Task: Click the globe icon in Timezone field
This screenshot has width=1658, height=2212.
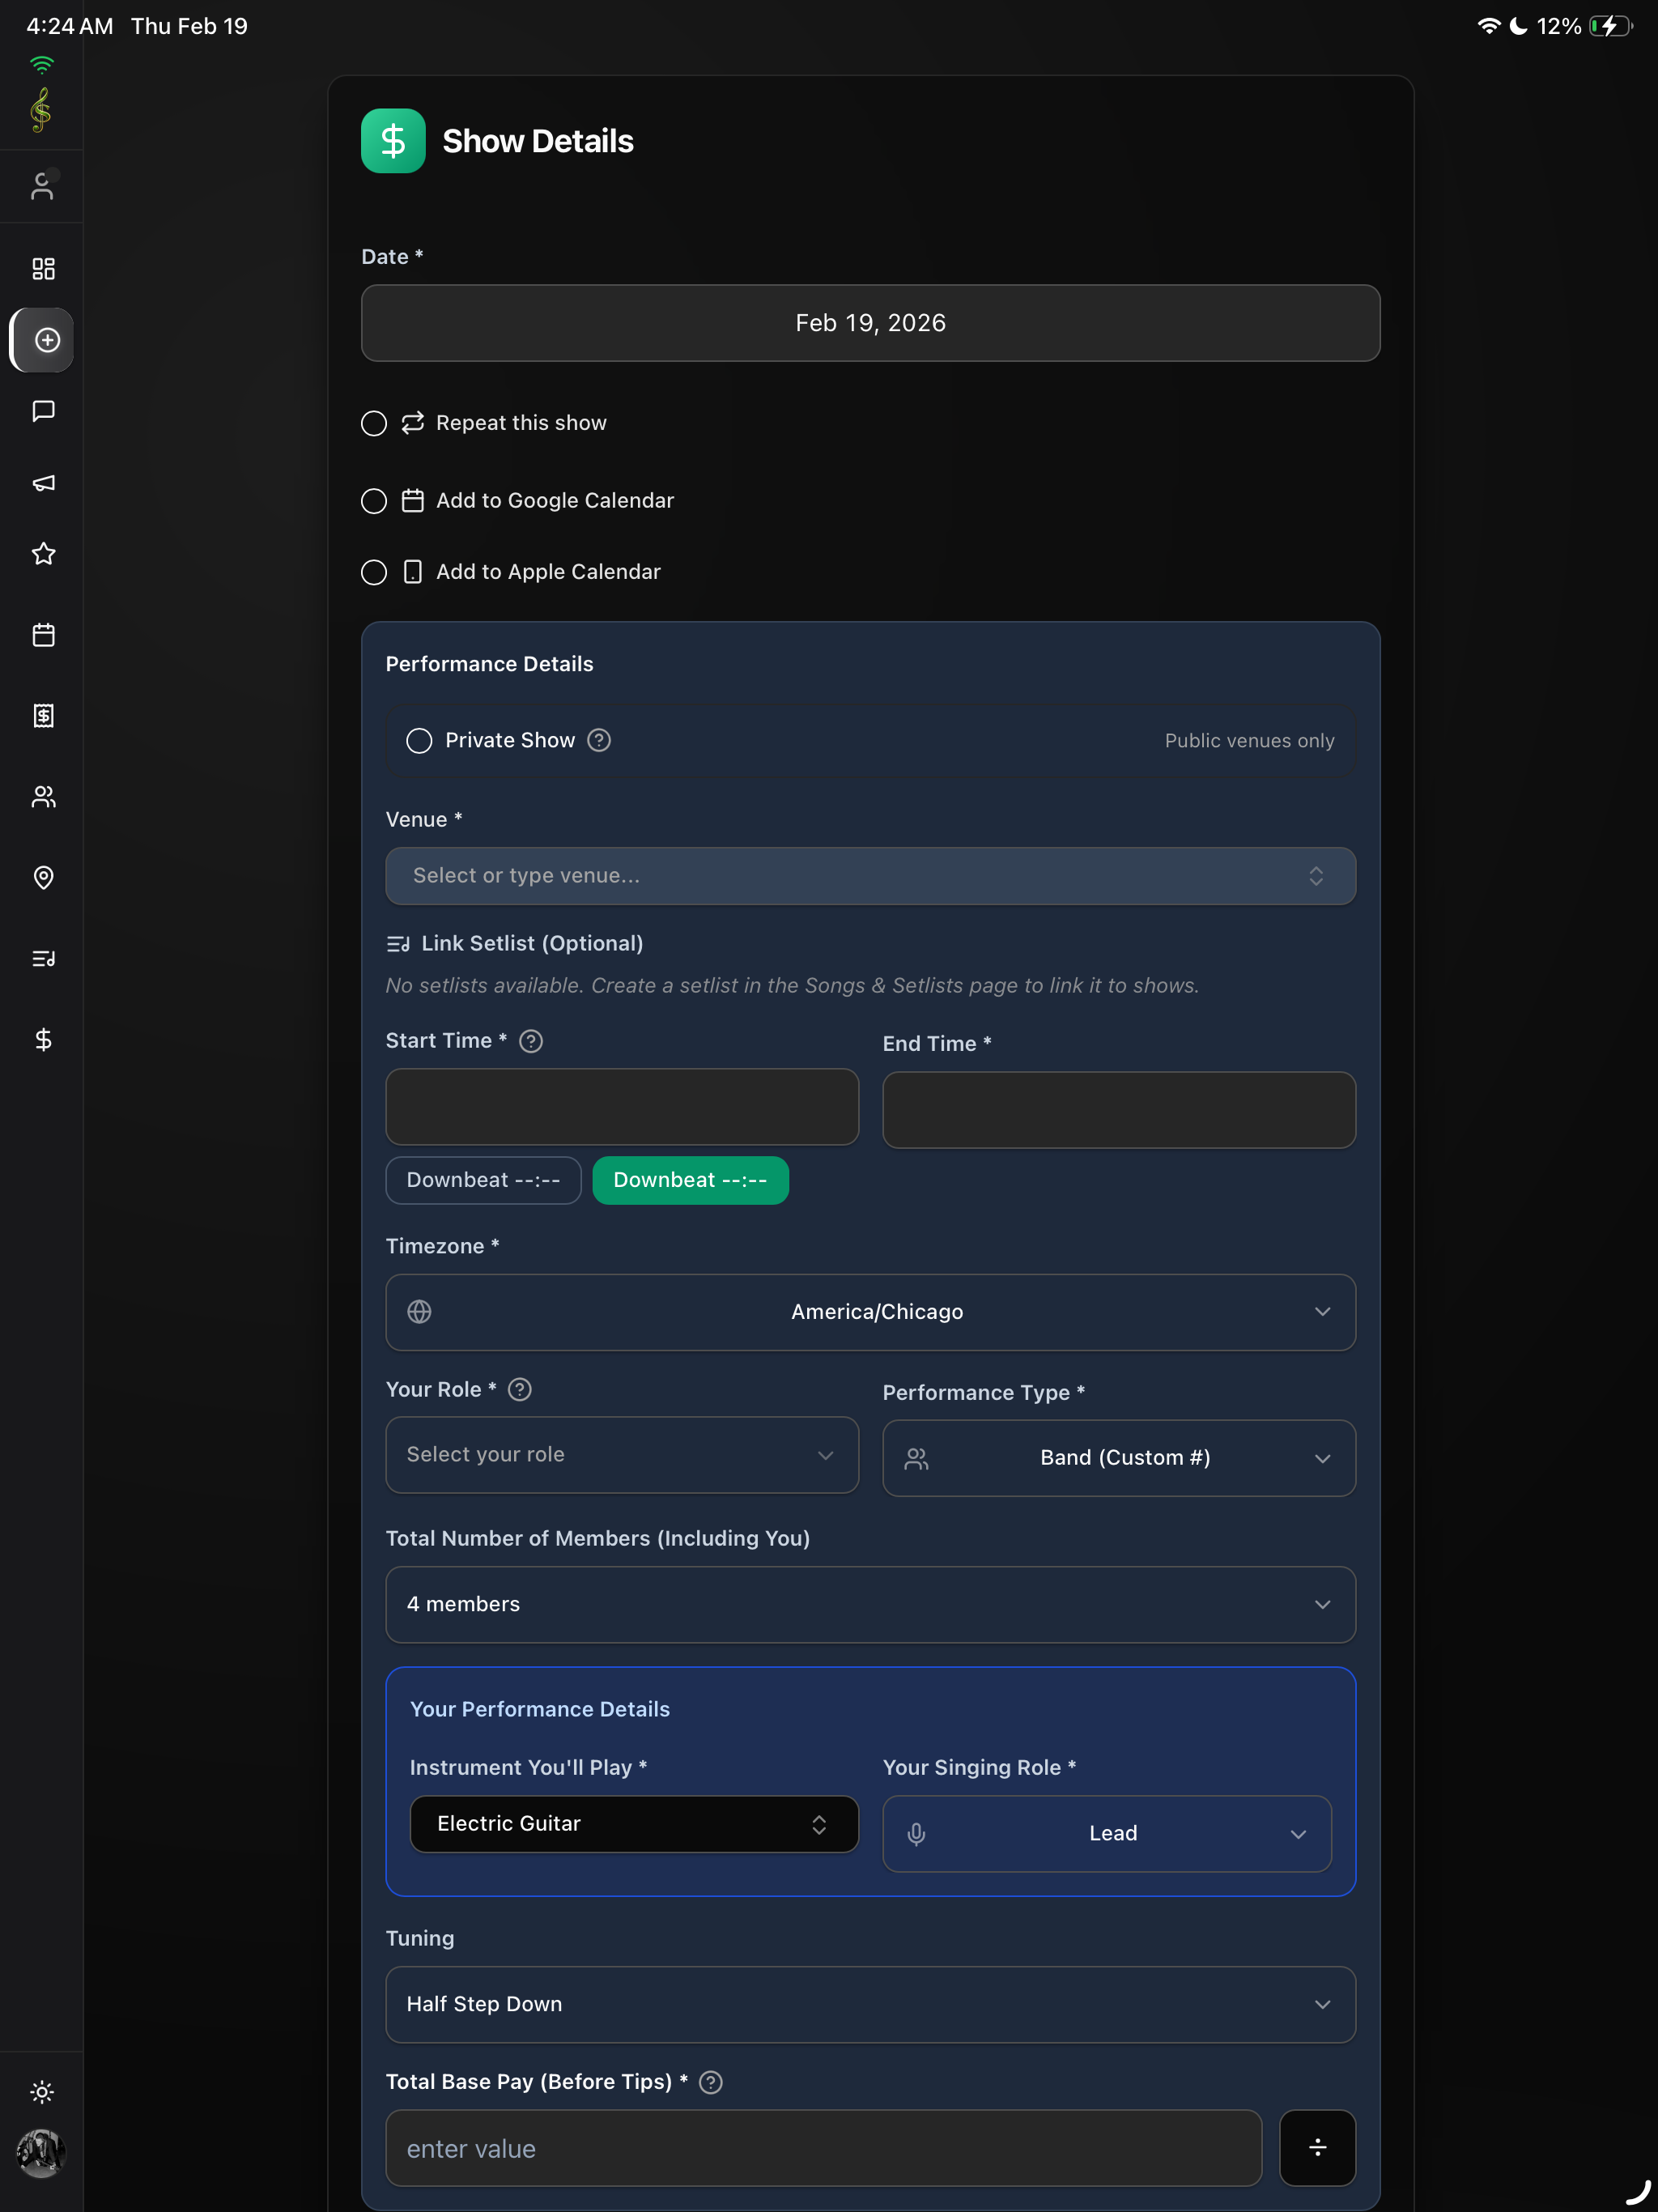Action: [x=420, y=1312]
